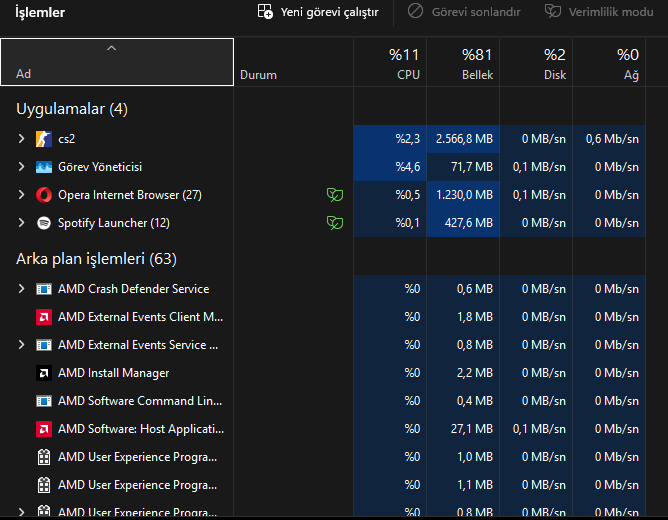Screen dimensions: 668x520
Task: Click the cs2 application icon
Action: point(44,139)
